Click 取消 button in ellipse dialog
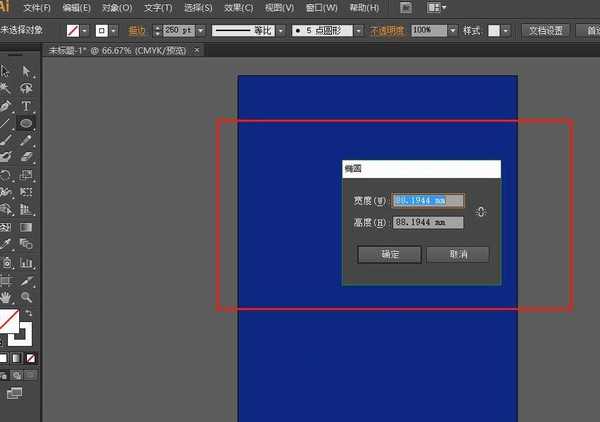The height and width of the screenshot is (422, 600). tap(458, 254)
